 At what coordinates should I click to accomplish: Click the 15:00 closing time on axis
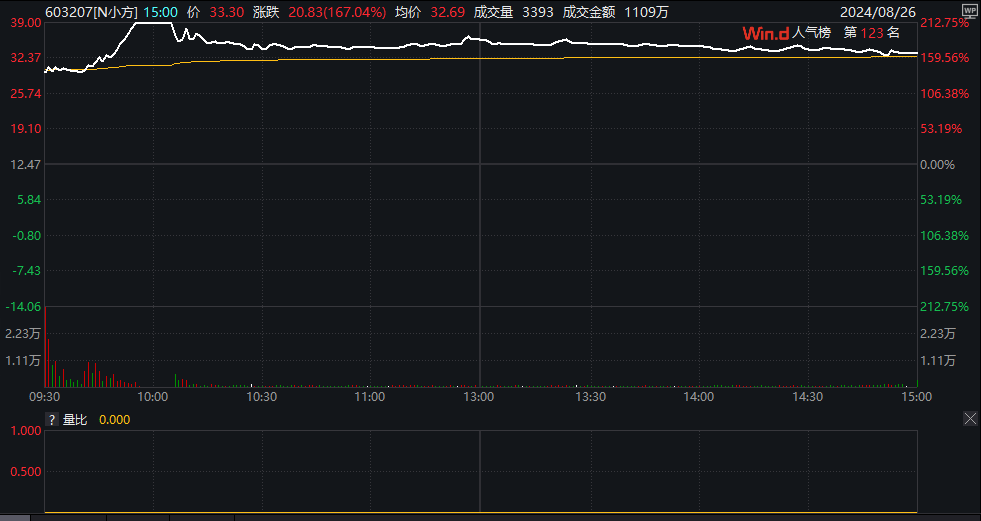(x=916, y=397)
